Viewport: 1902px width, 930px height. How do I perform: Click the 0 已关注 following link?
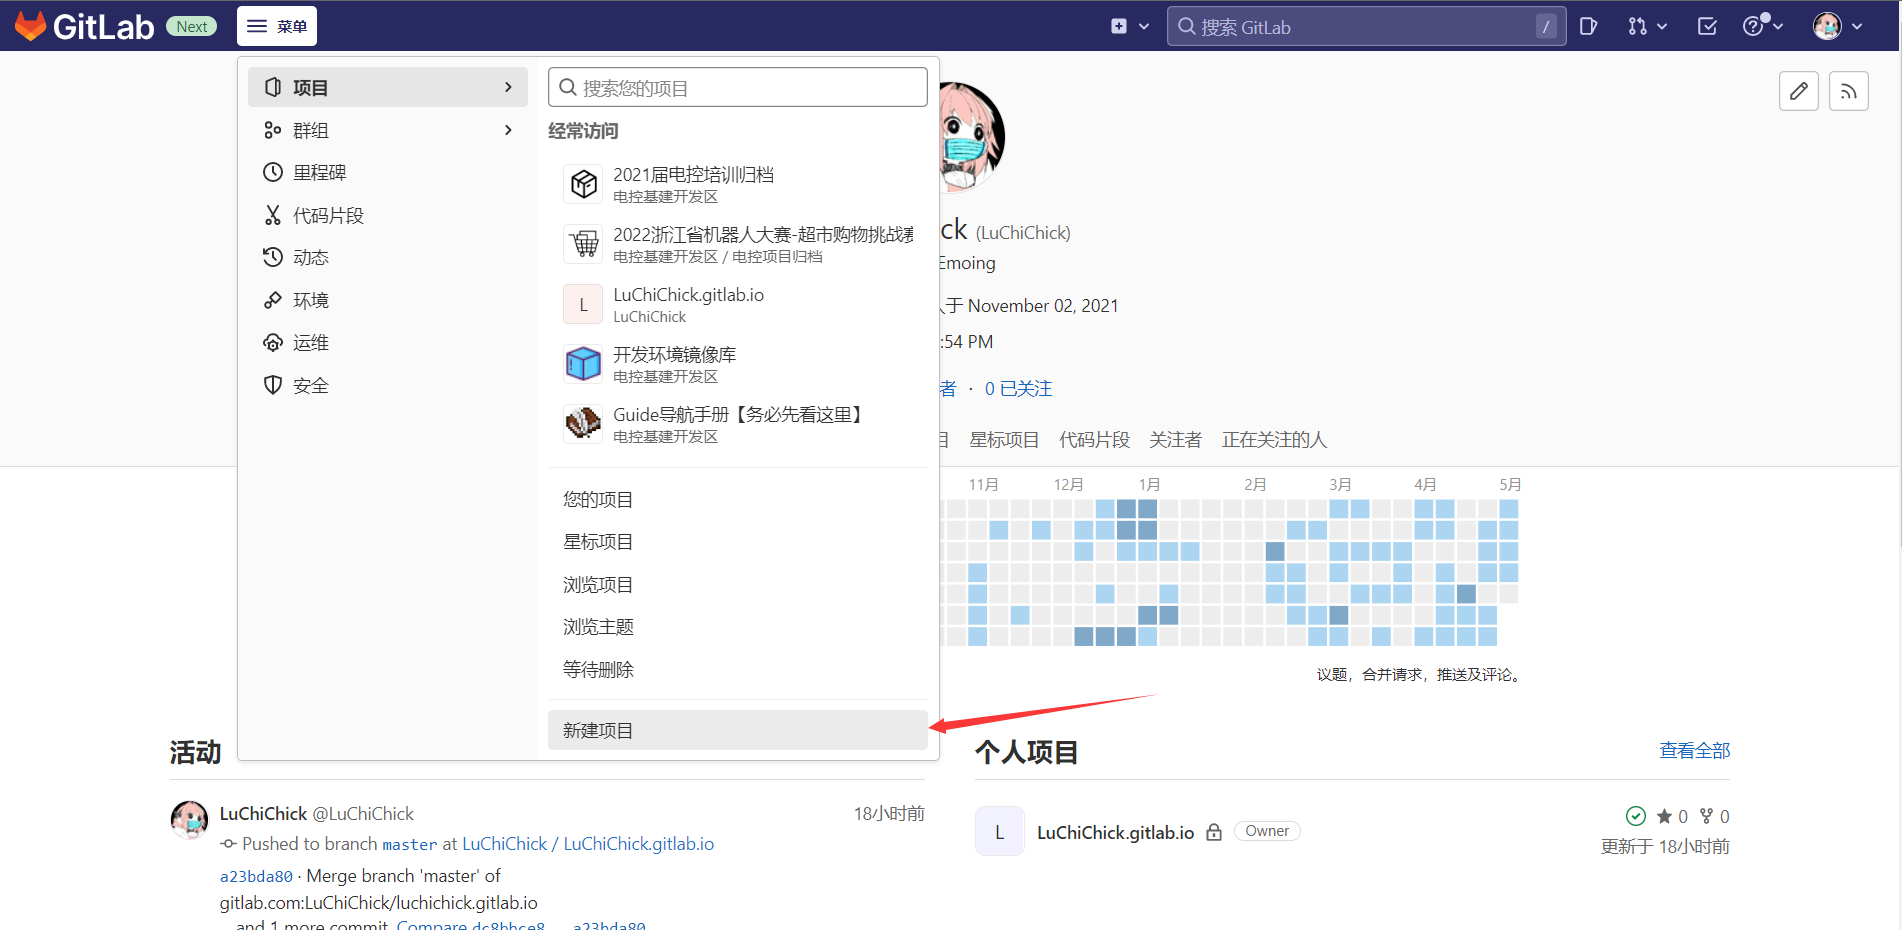pos(1018,388)
